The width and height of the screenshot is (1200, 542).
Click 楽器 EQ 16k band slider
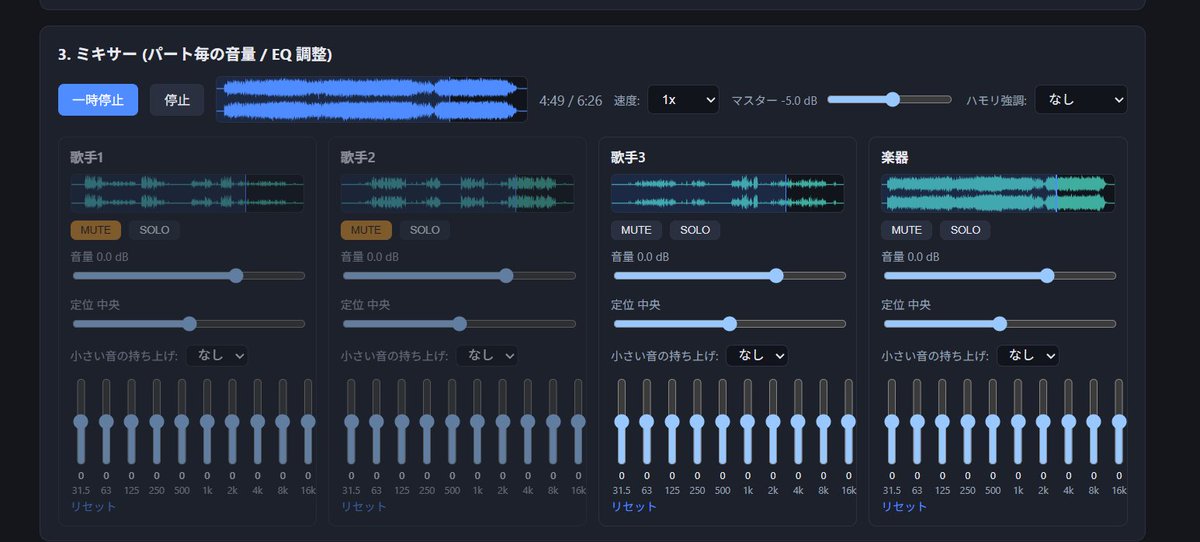point(1118,422)
